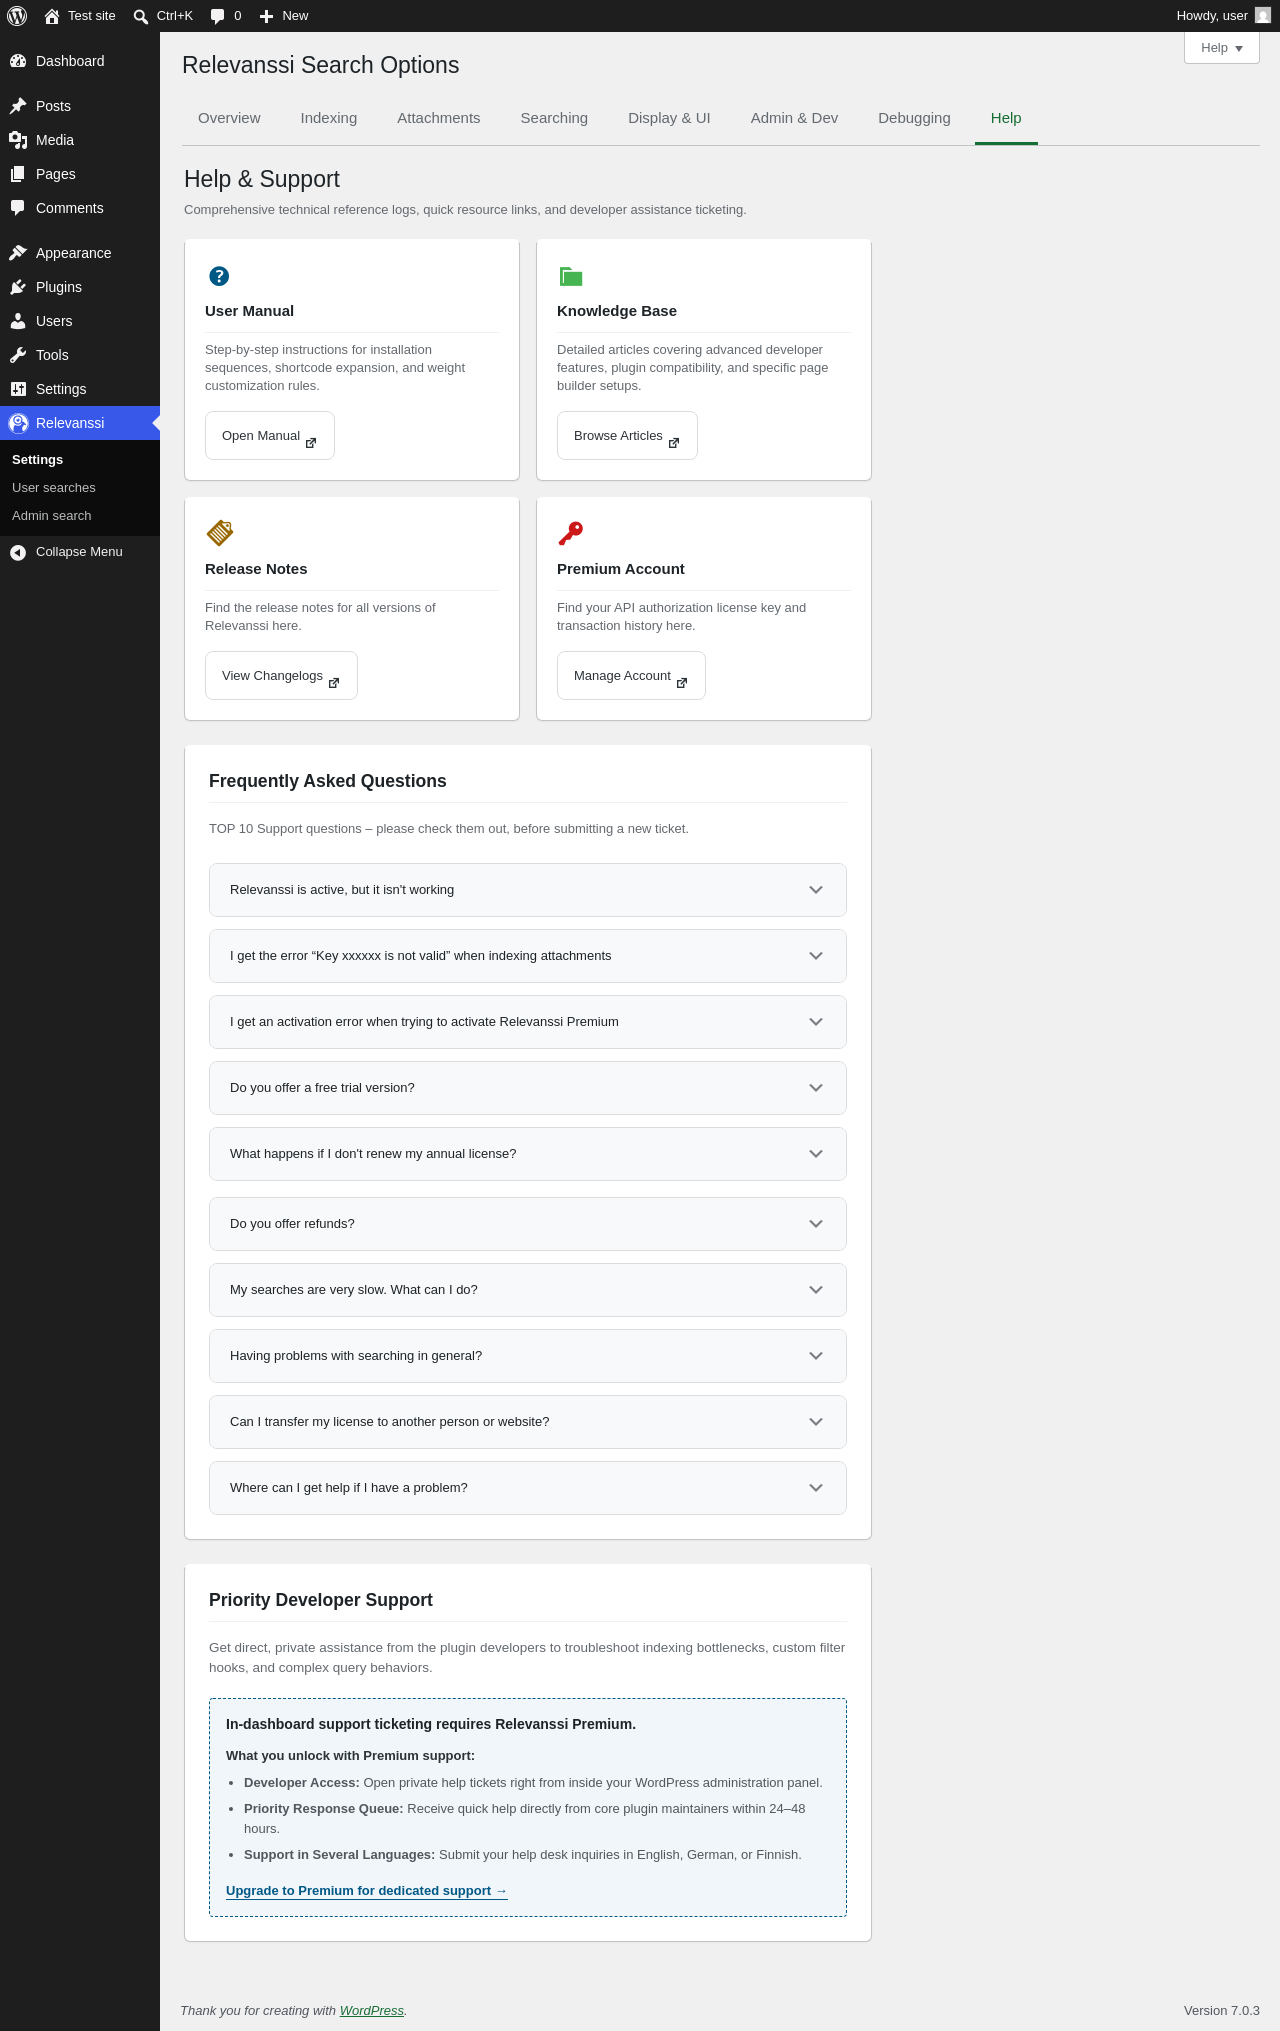Click external link icon on Open Manual
1280x2031 pixels.
tap(311, 443)
